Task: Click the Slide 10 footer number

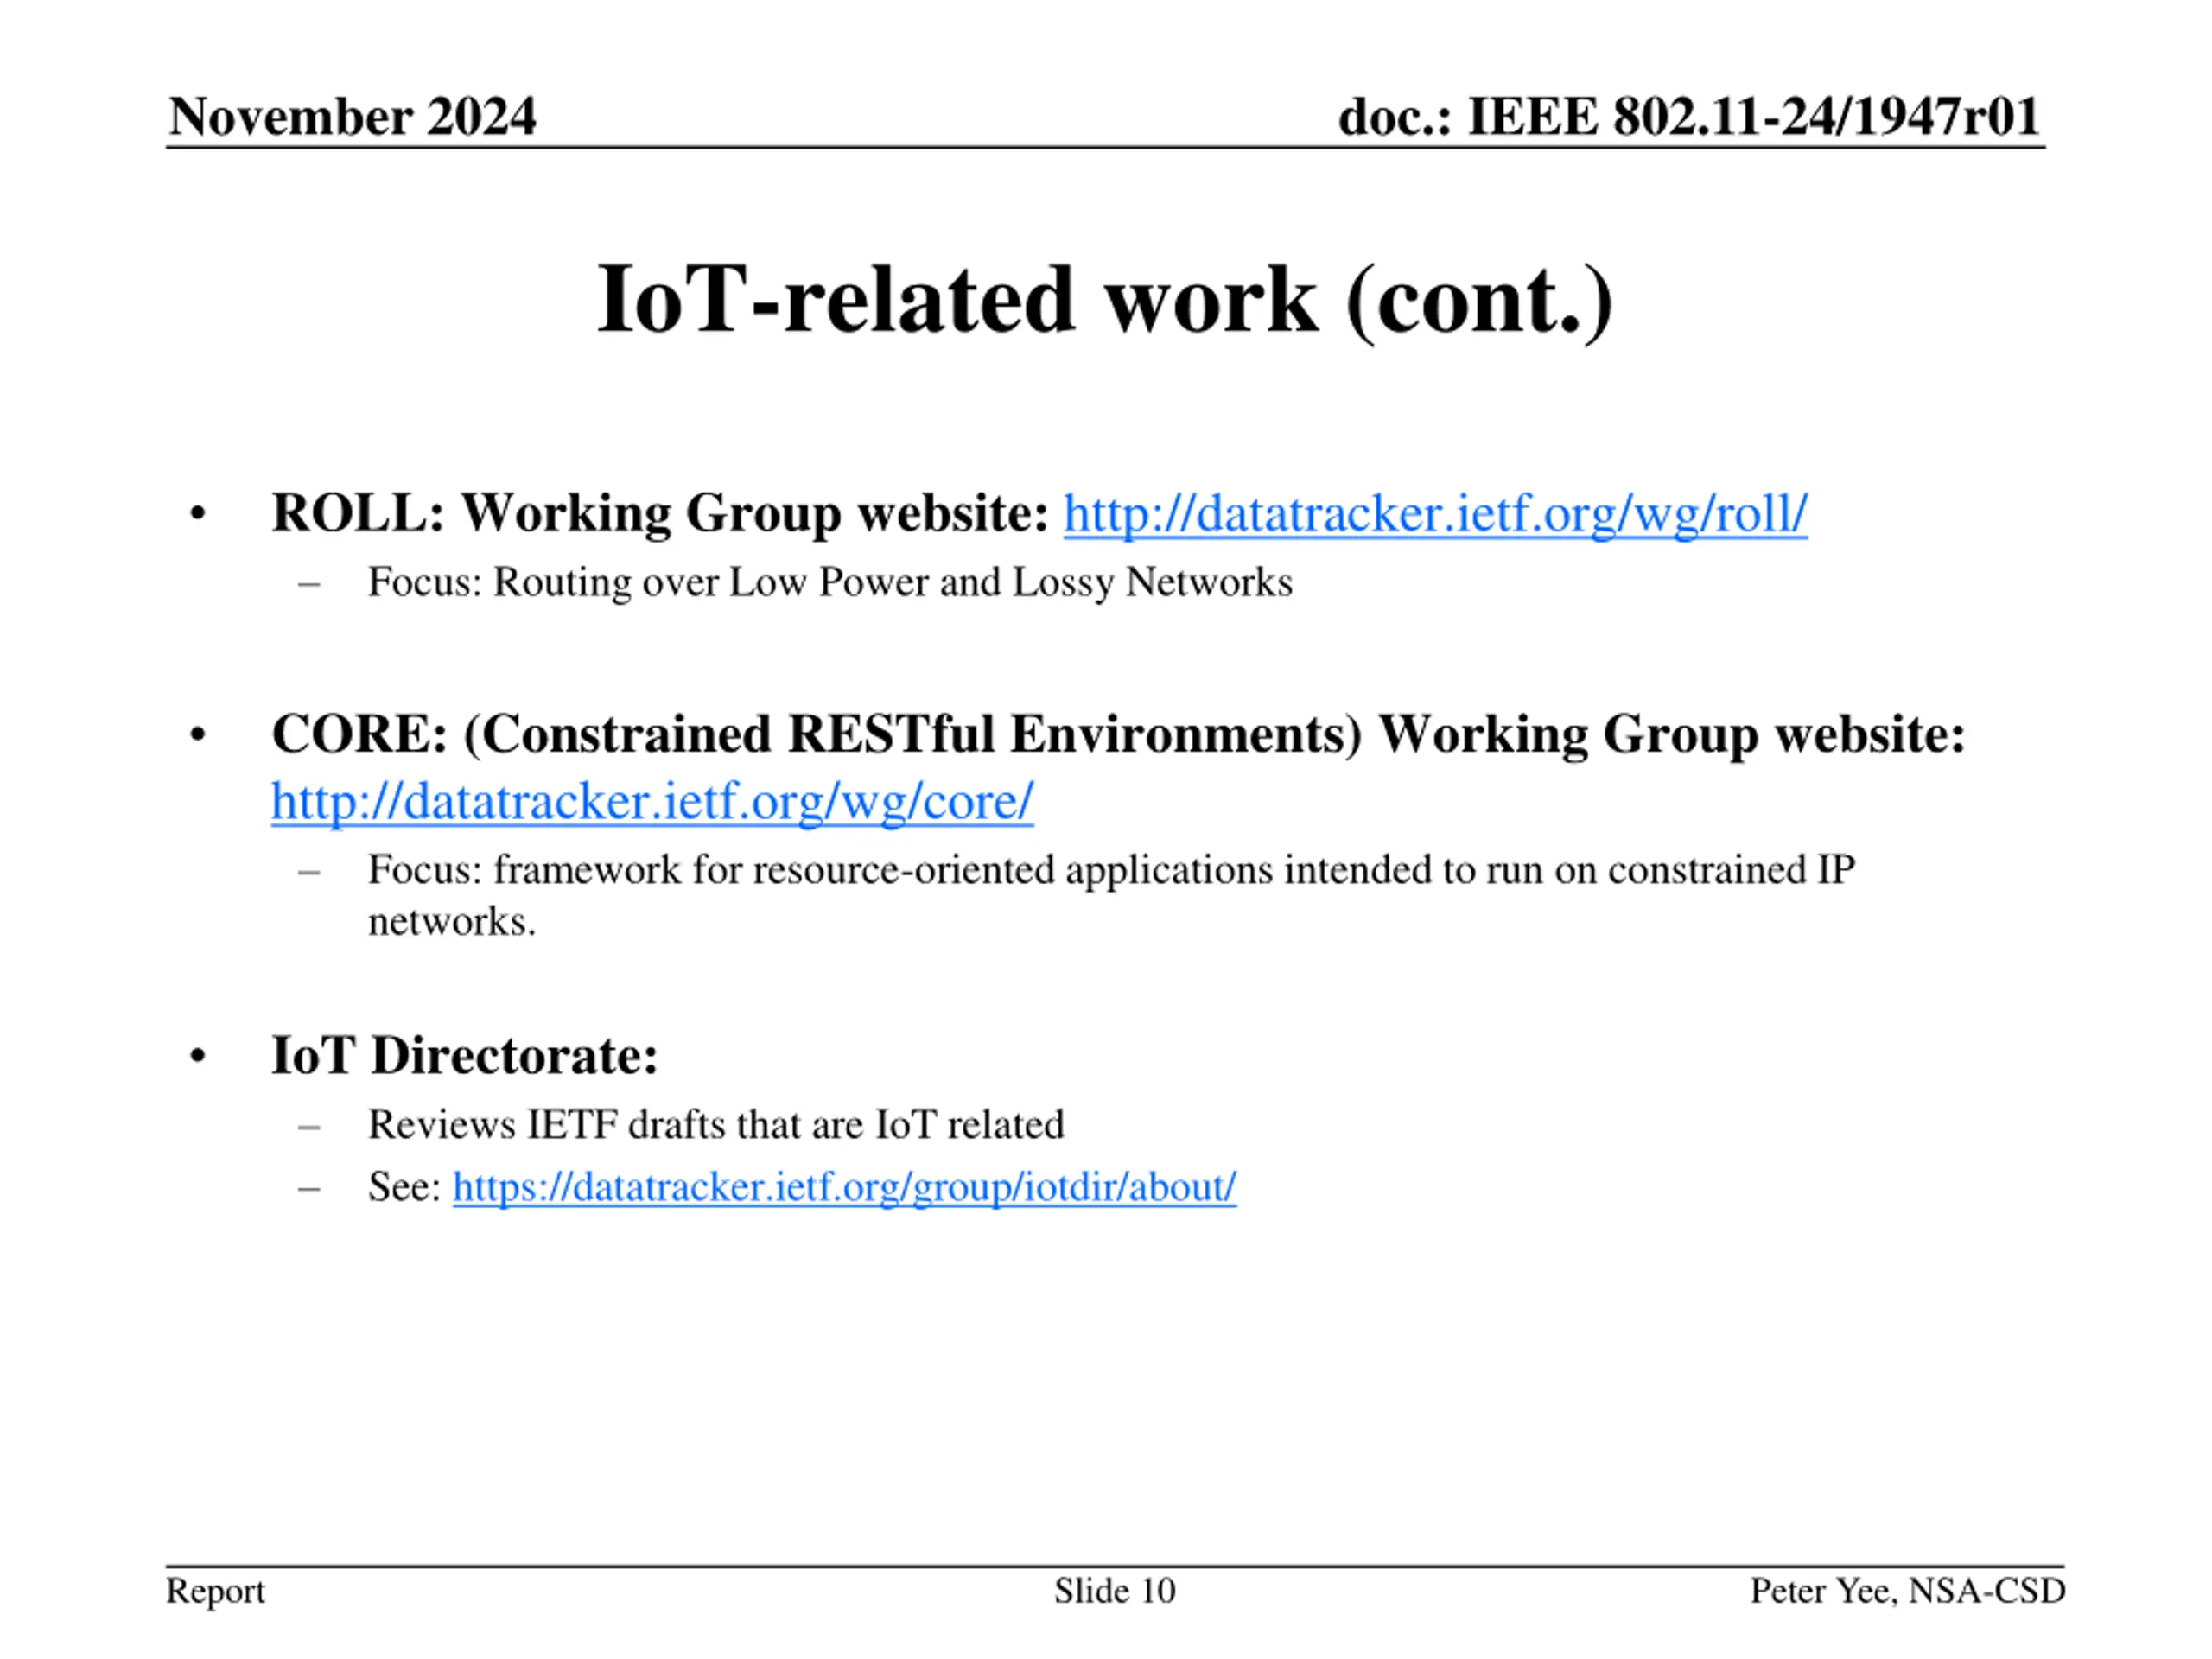Action: pyautogui.click(x=1114, y=1590)
